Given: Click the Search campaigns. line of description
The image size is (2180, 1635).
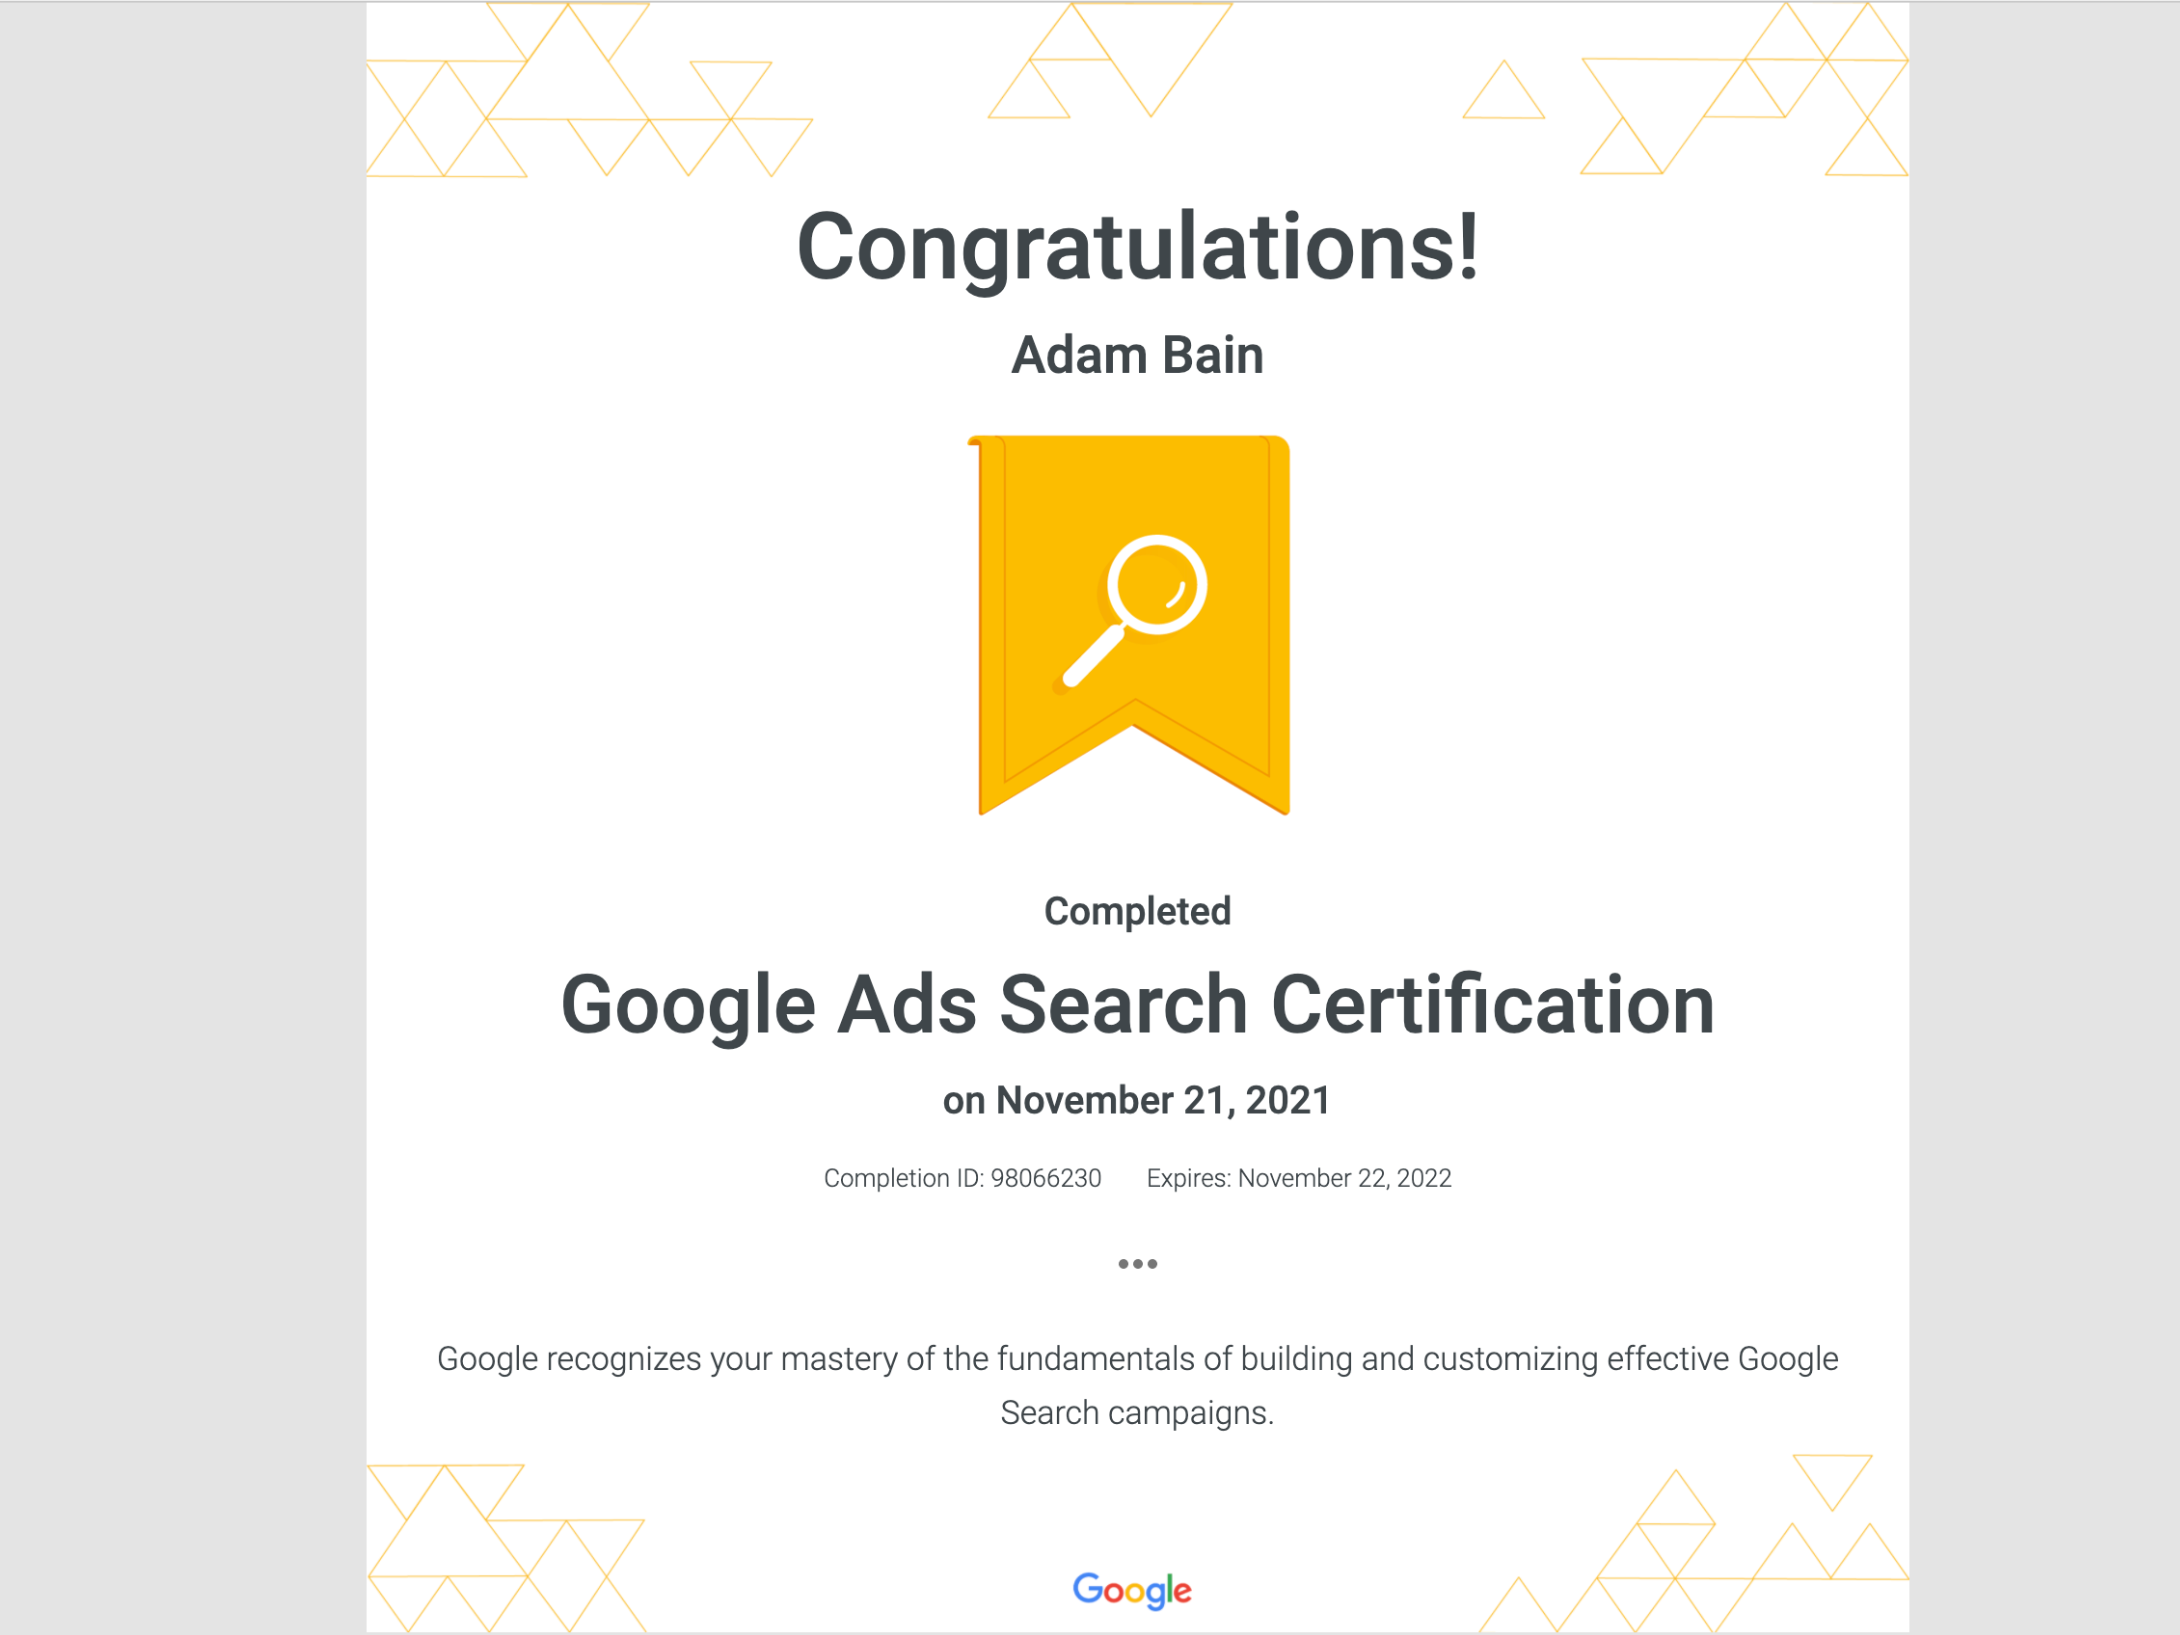Looking at the screenshot, I should coord(1137,1413).
